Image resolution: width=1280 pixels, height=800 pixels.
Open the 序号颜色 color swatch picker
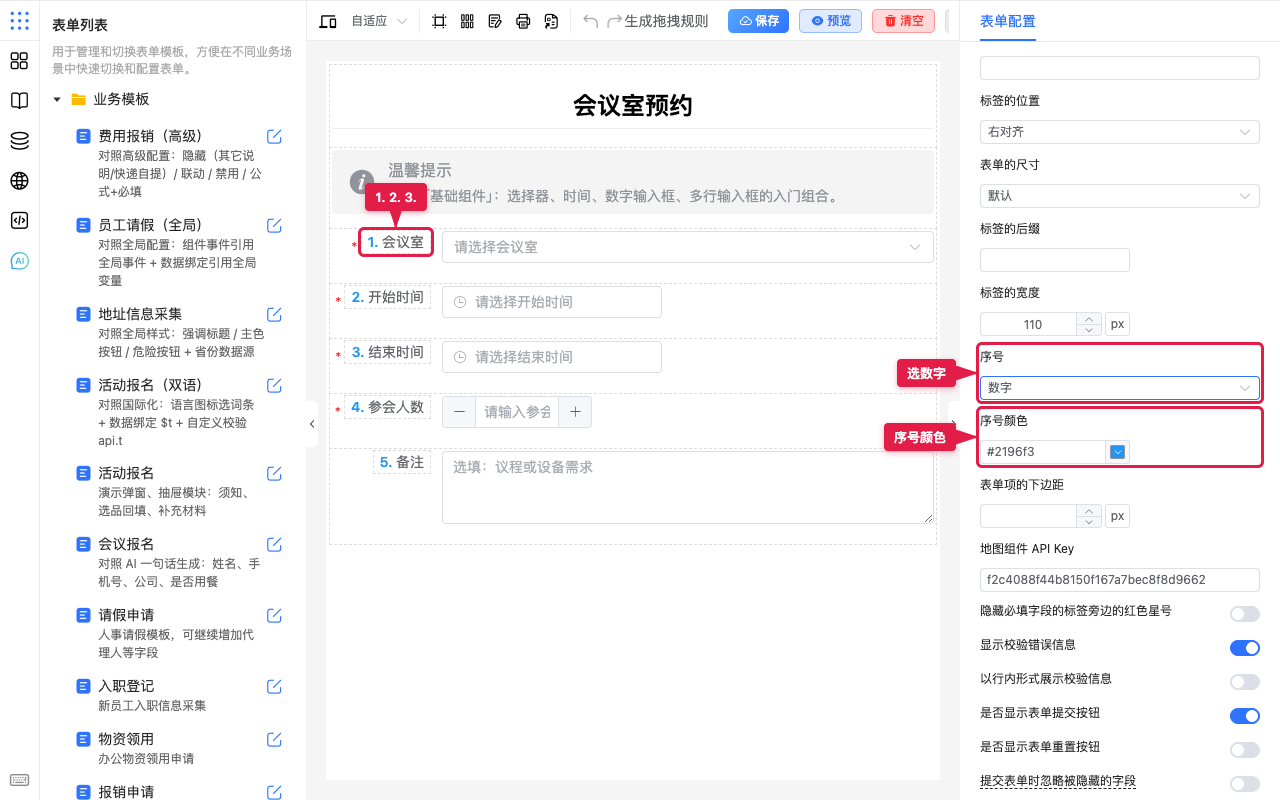(x=1118, y=452)
